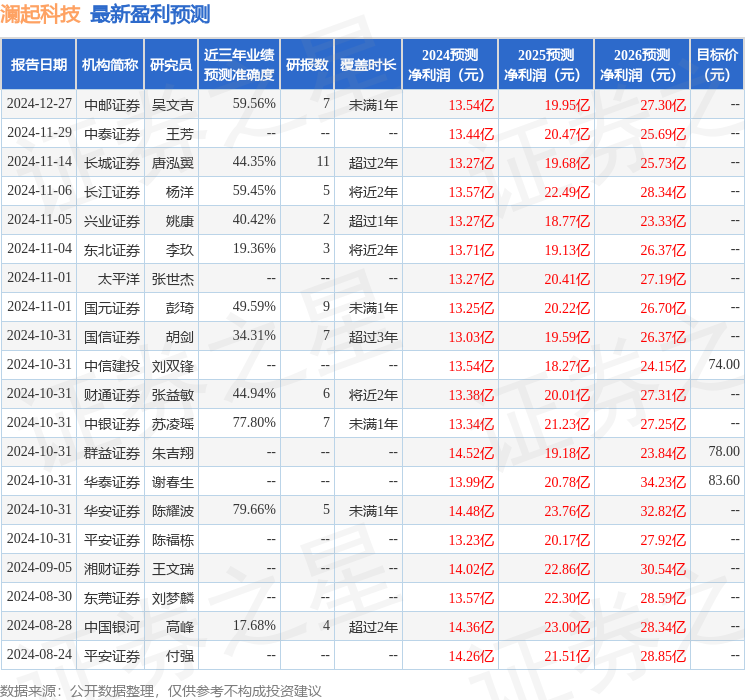Click the 兴业证券 institution cell

[112, 221]
